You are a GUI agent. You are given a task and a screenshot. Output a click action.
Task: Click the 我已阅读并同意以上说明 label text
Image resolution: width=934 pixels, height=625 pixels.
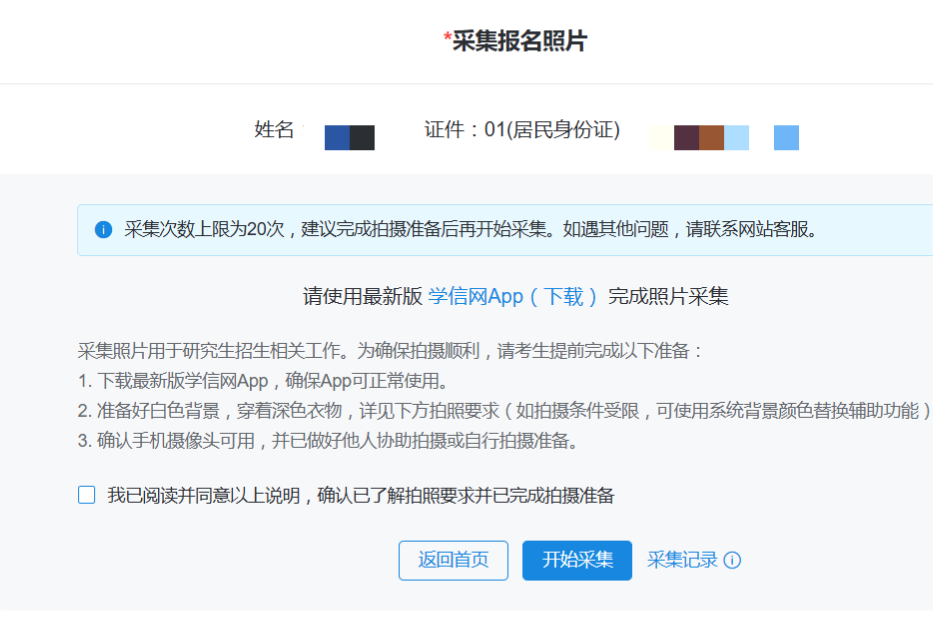click(x=360, y=495)
